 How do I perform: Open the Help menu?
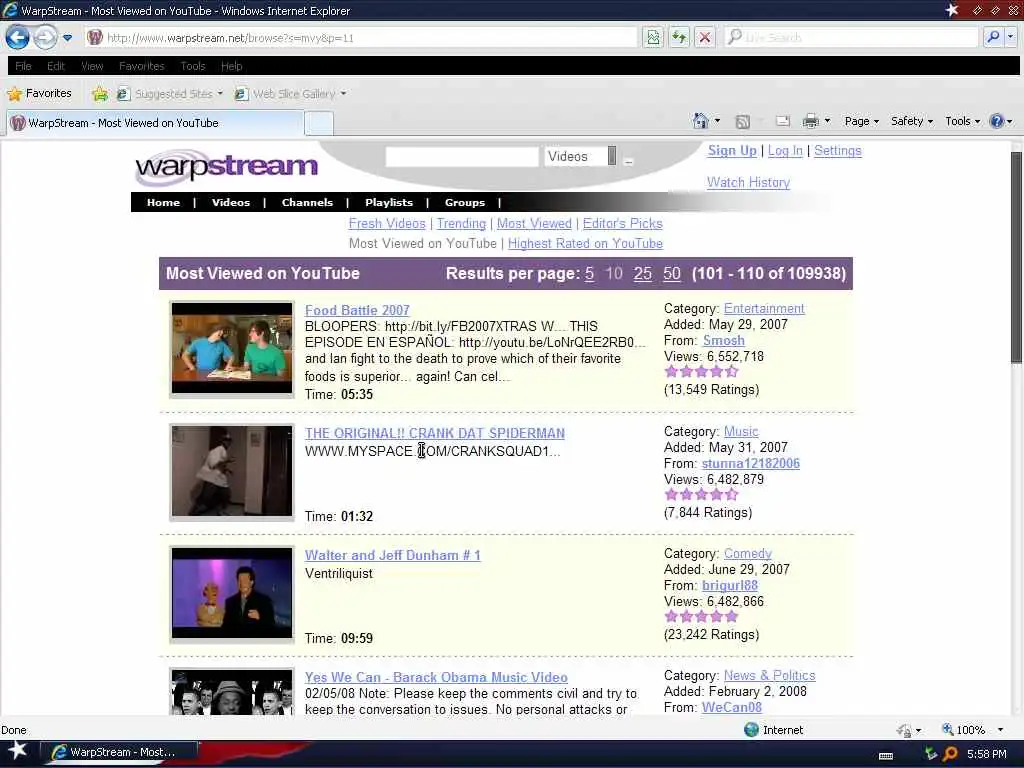click(x=231, y=66)
